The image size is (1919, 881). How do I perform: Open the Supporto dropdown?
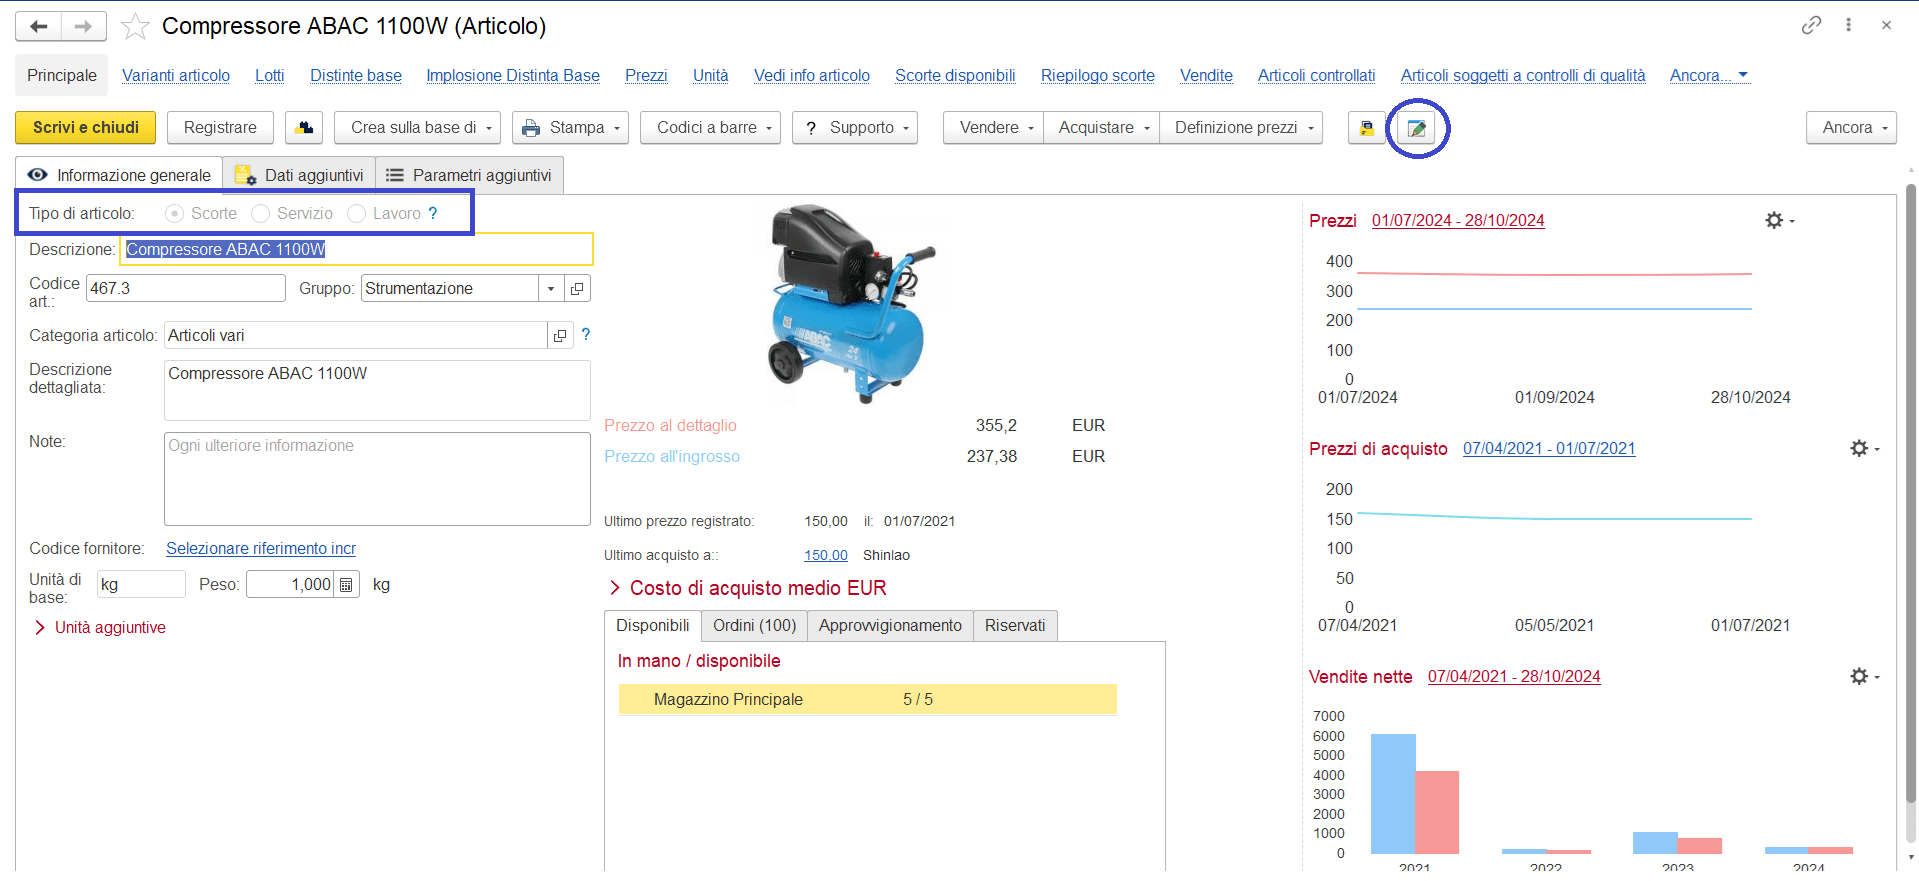tap(855, 128)
